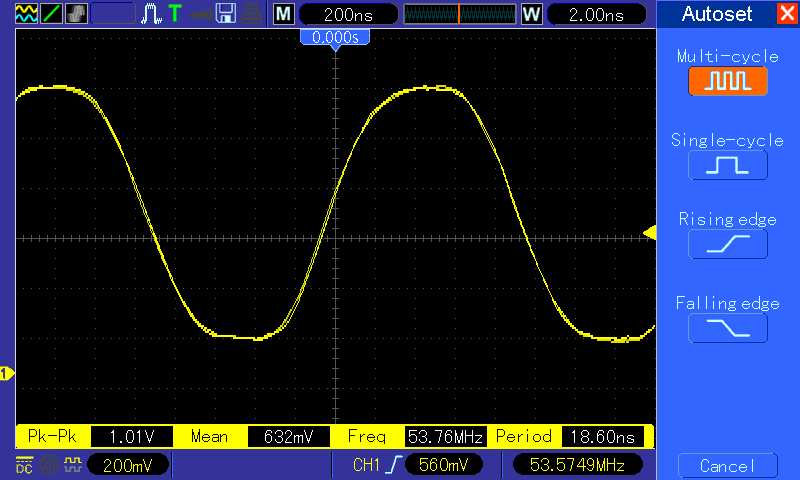
Task: Click the Freq measurement label
Action: (x=366, y=437)
